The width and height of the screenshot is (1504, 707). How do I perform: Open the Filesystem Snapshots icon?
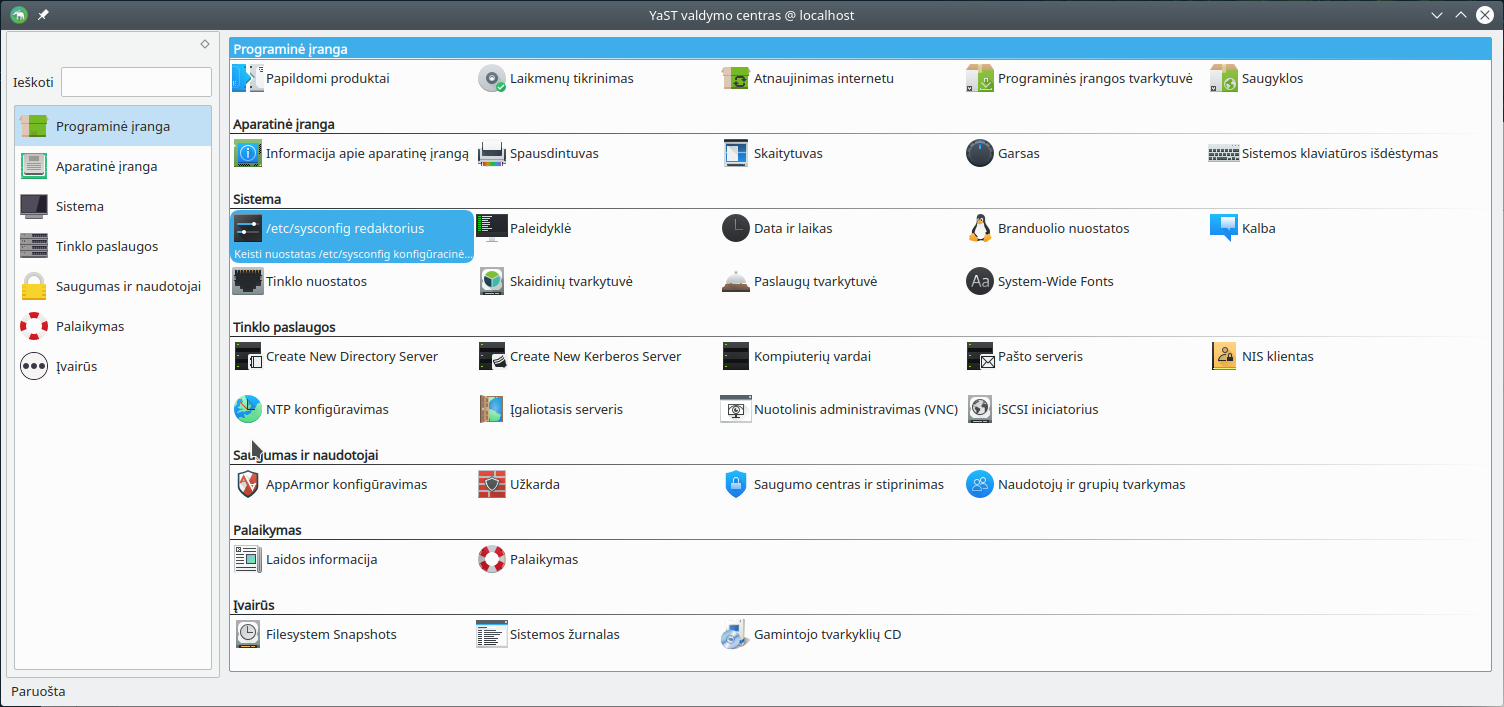[x=247, y=635]
